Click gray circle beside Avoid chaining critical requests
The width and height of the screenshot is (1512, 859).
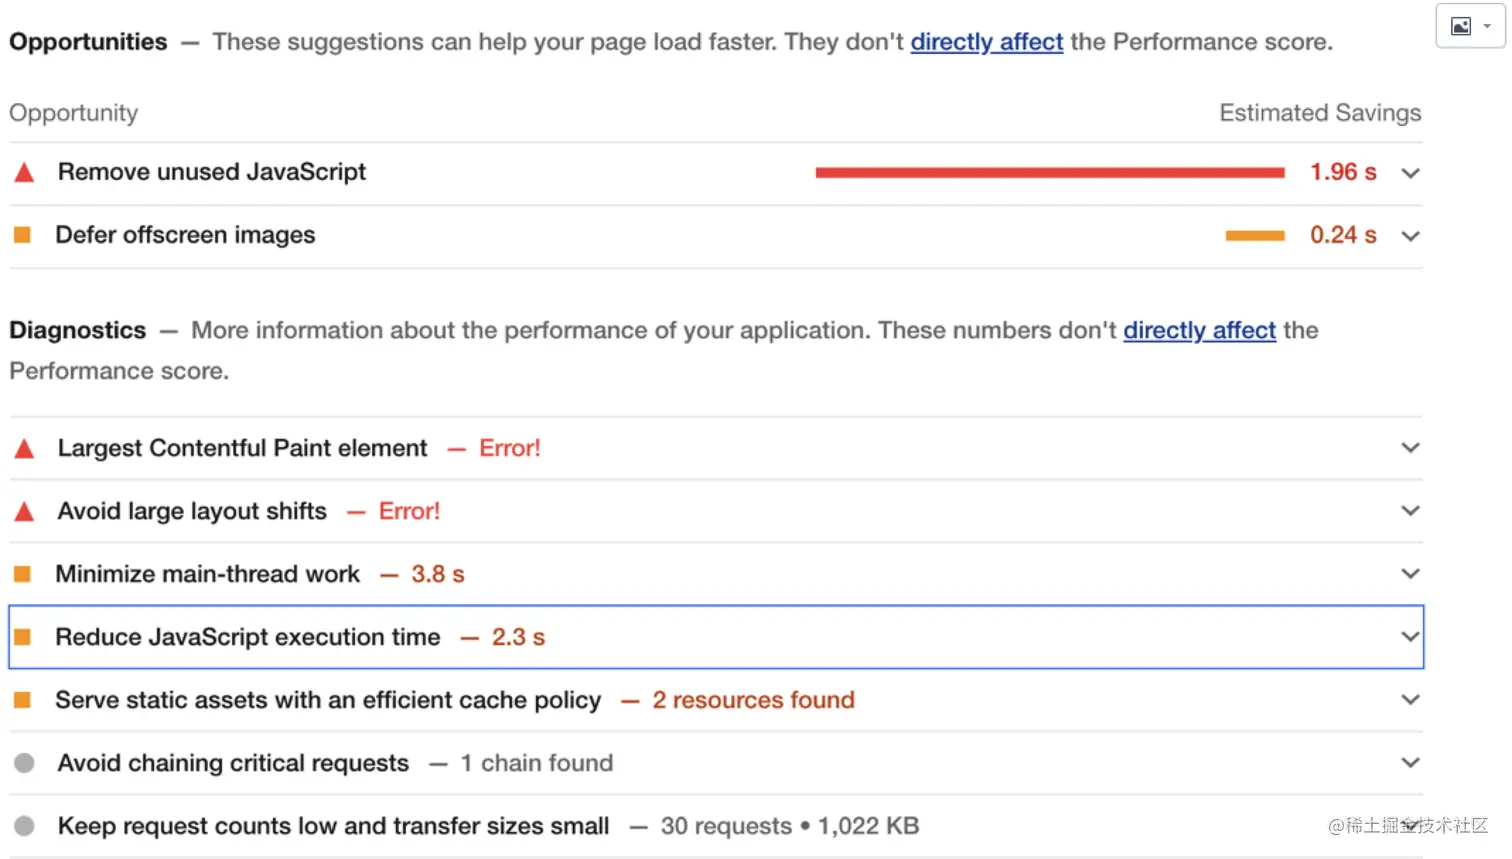[x=24, y=763]
